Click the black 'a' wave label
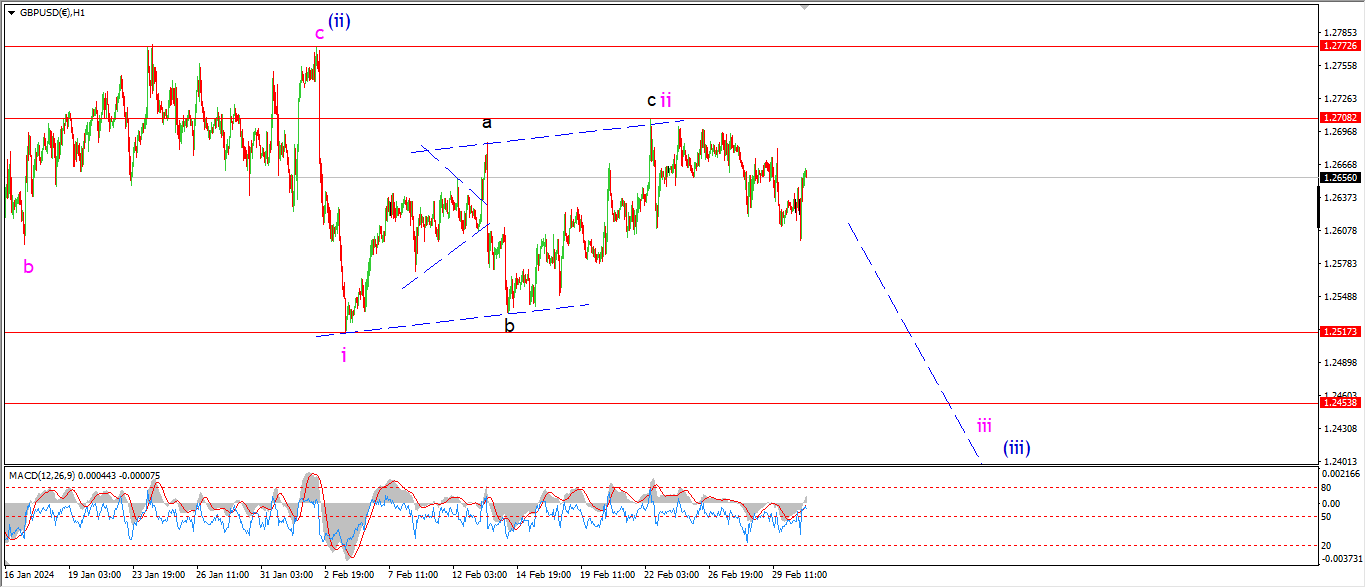 pyautogui.click(x=487, y=123)
